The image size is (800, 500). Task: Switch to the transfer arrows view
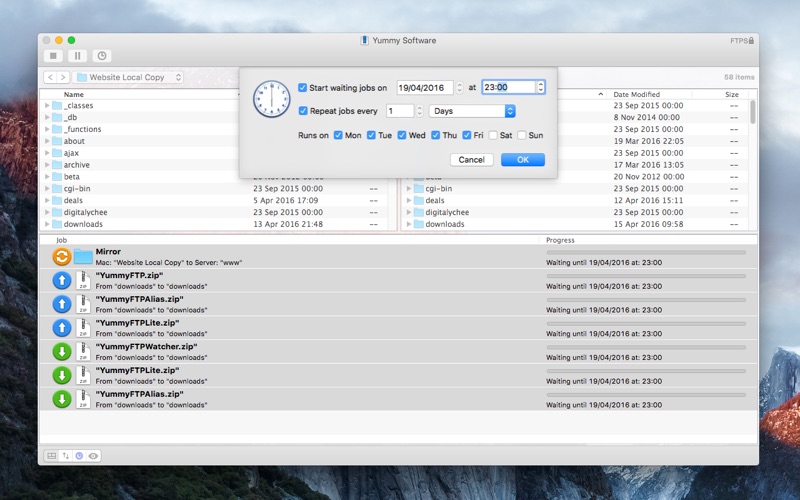(x=66, y=456)
